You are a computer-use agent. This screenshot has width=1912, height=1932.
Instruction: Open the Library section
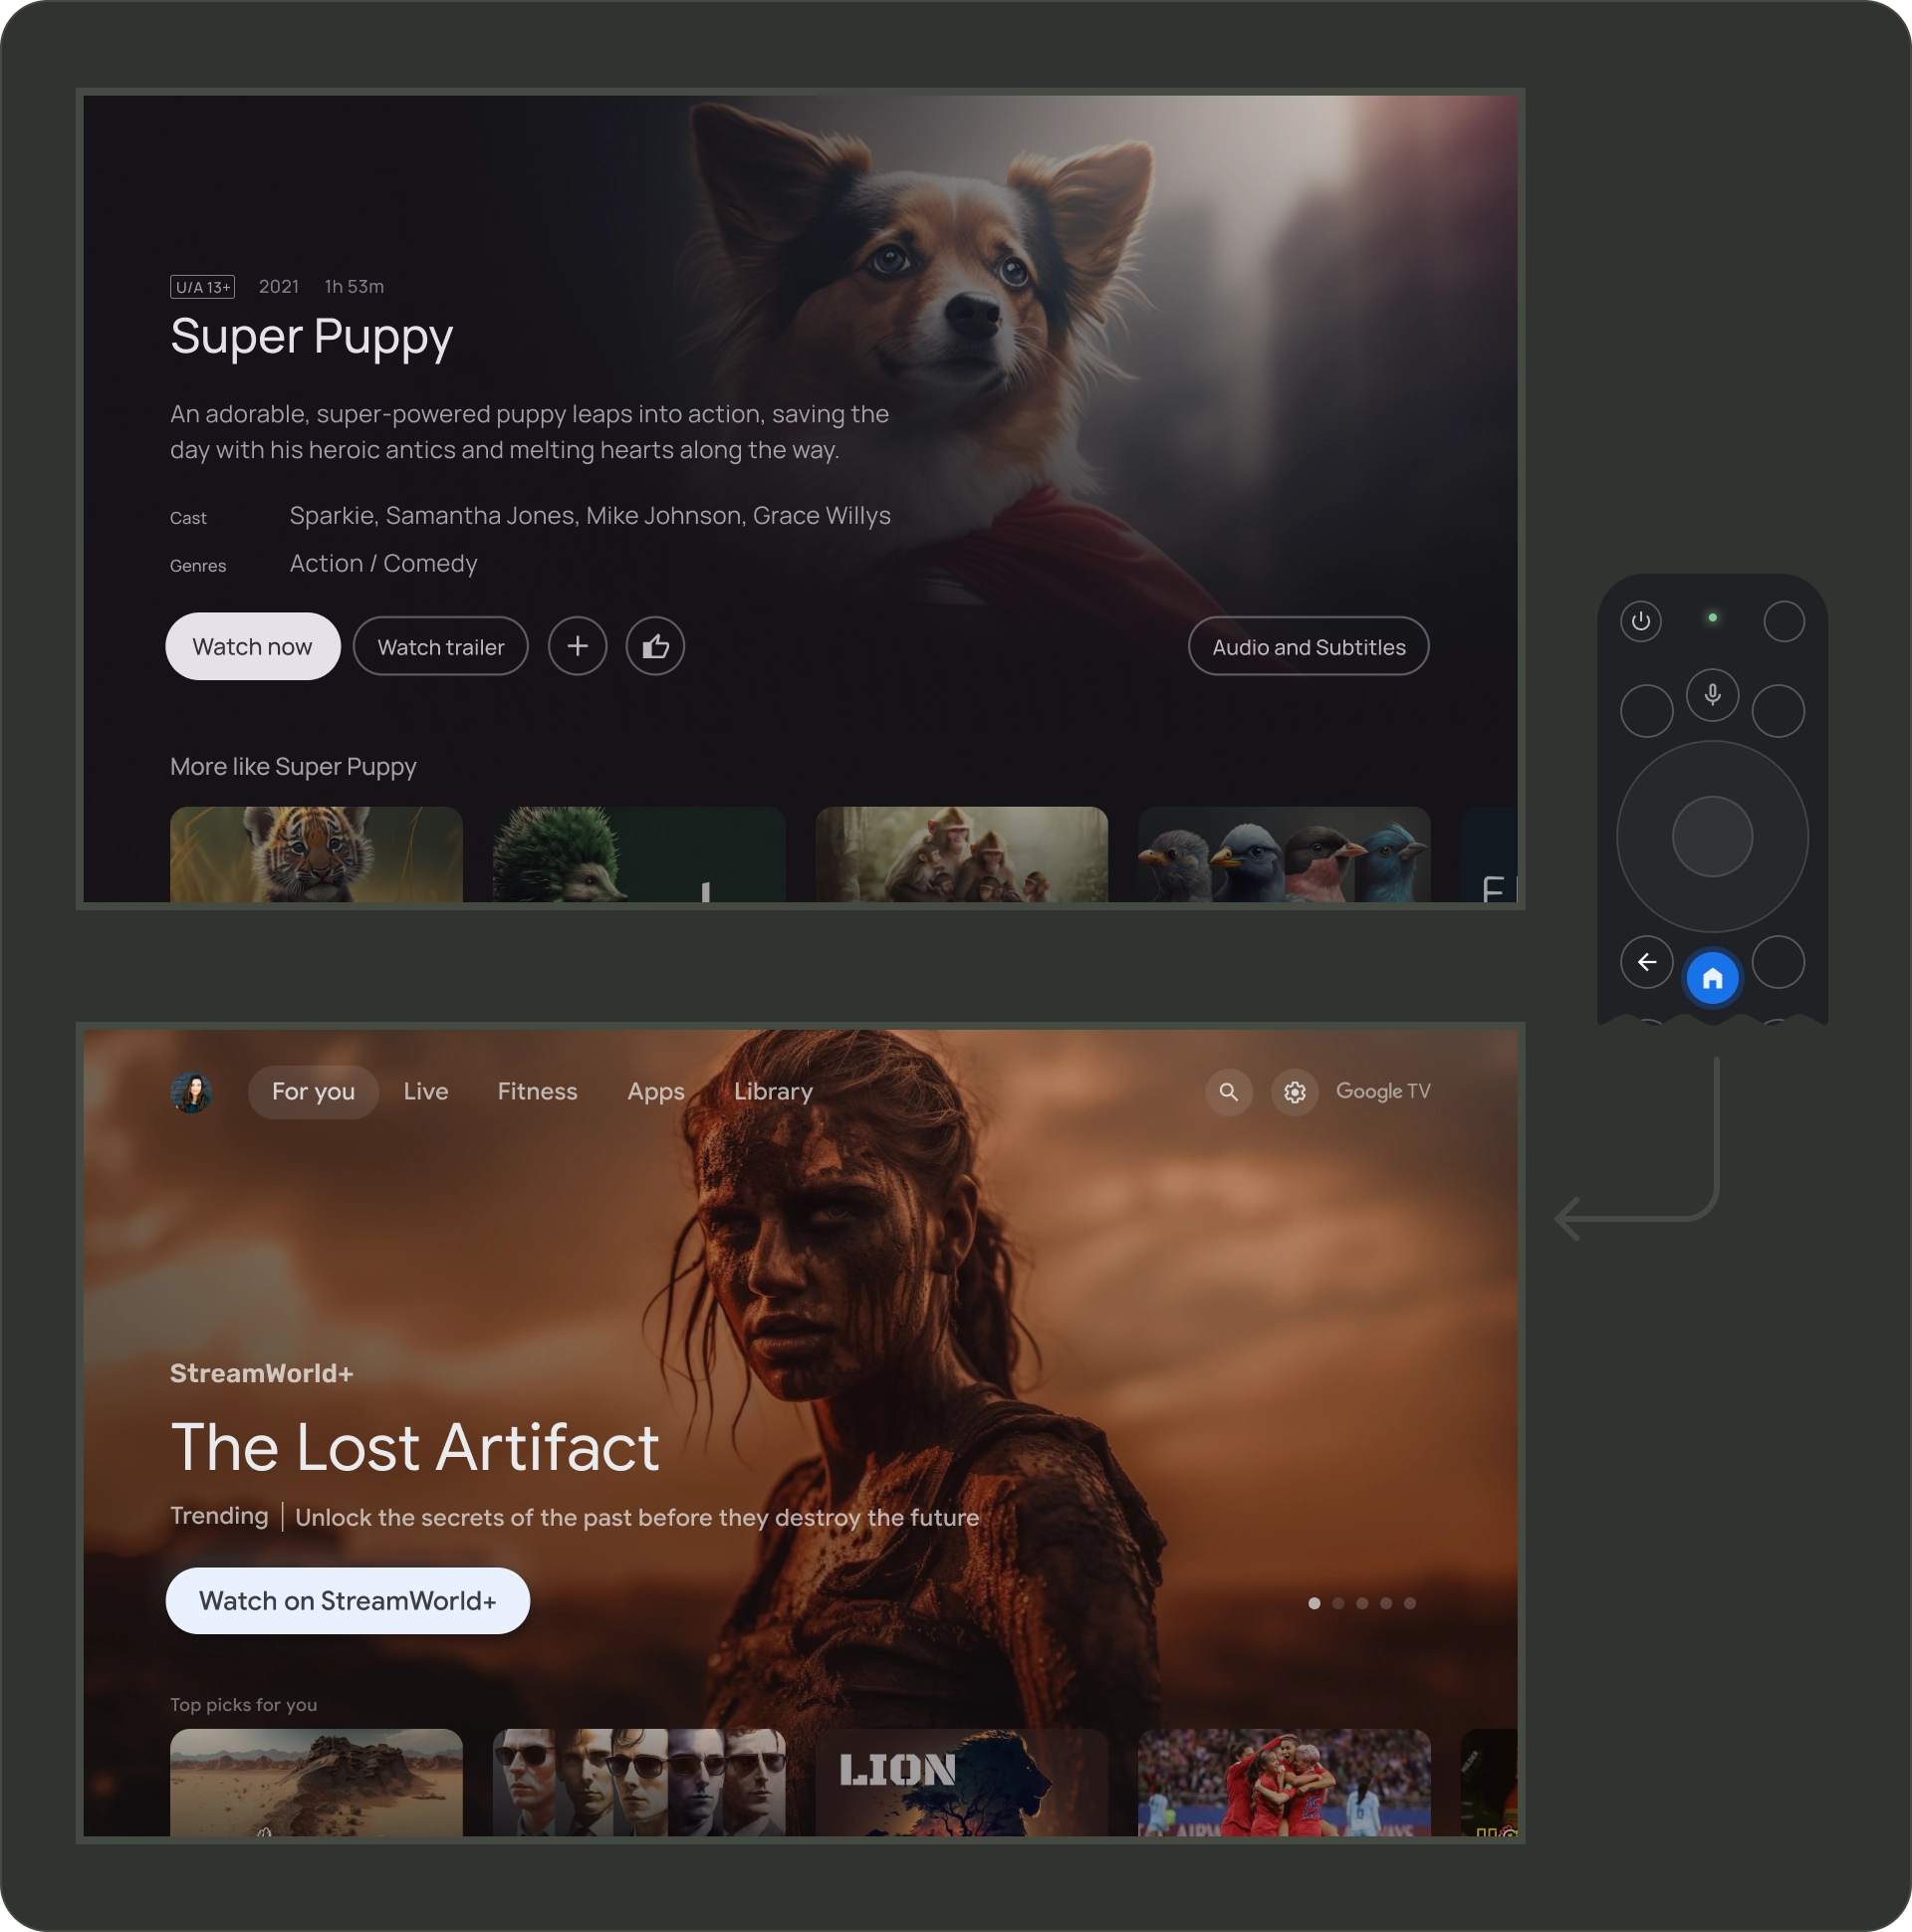point(772,1089)
